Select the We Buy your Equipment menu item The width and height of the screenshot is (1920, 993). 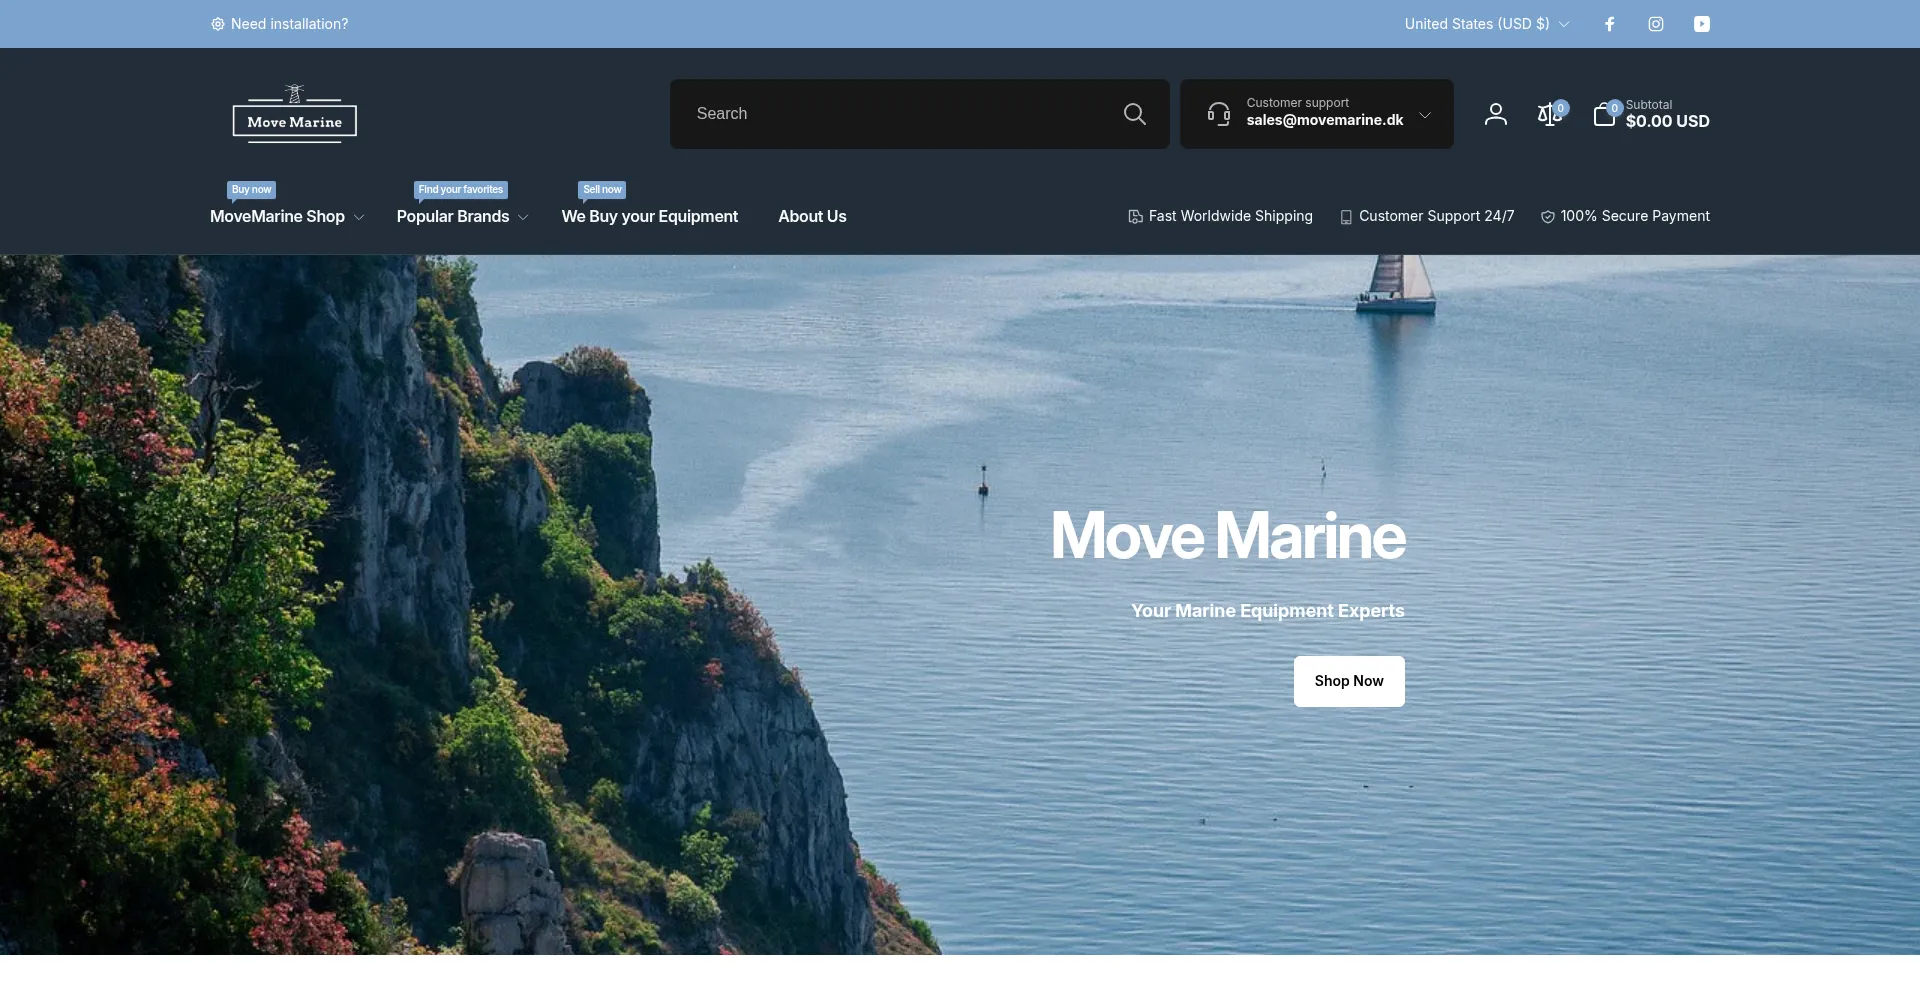(648, 216)
